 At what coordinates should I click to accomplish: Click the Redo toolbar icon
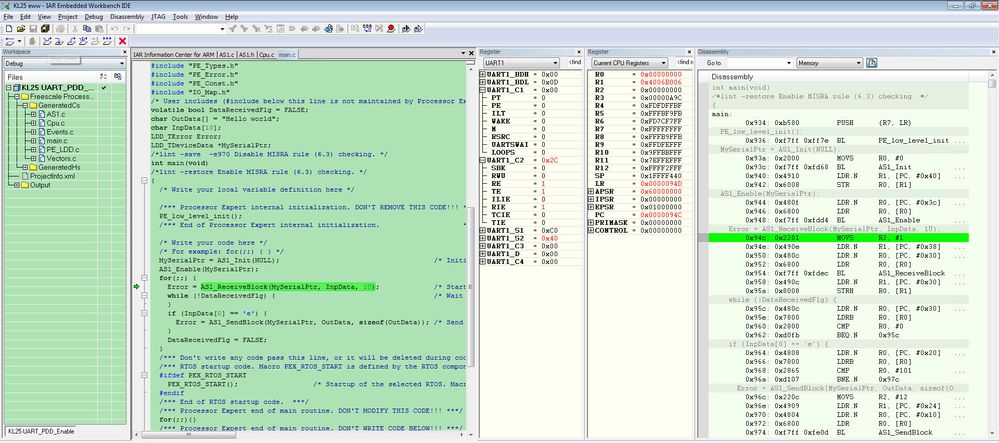(x=126, y=29)
